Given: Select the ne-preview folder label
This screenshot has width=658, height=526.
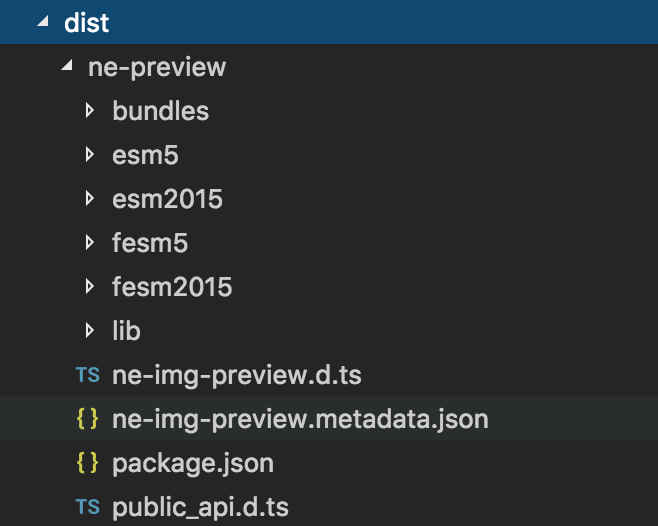Looking at the screenshot, I should [x=156, y=67].
